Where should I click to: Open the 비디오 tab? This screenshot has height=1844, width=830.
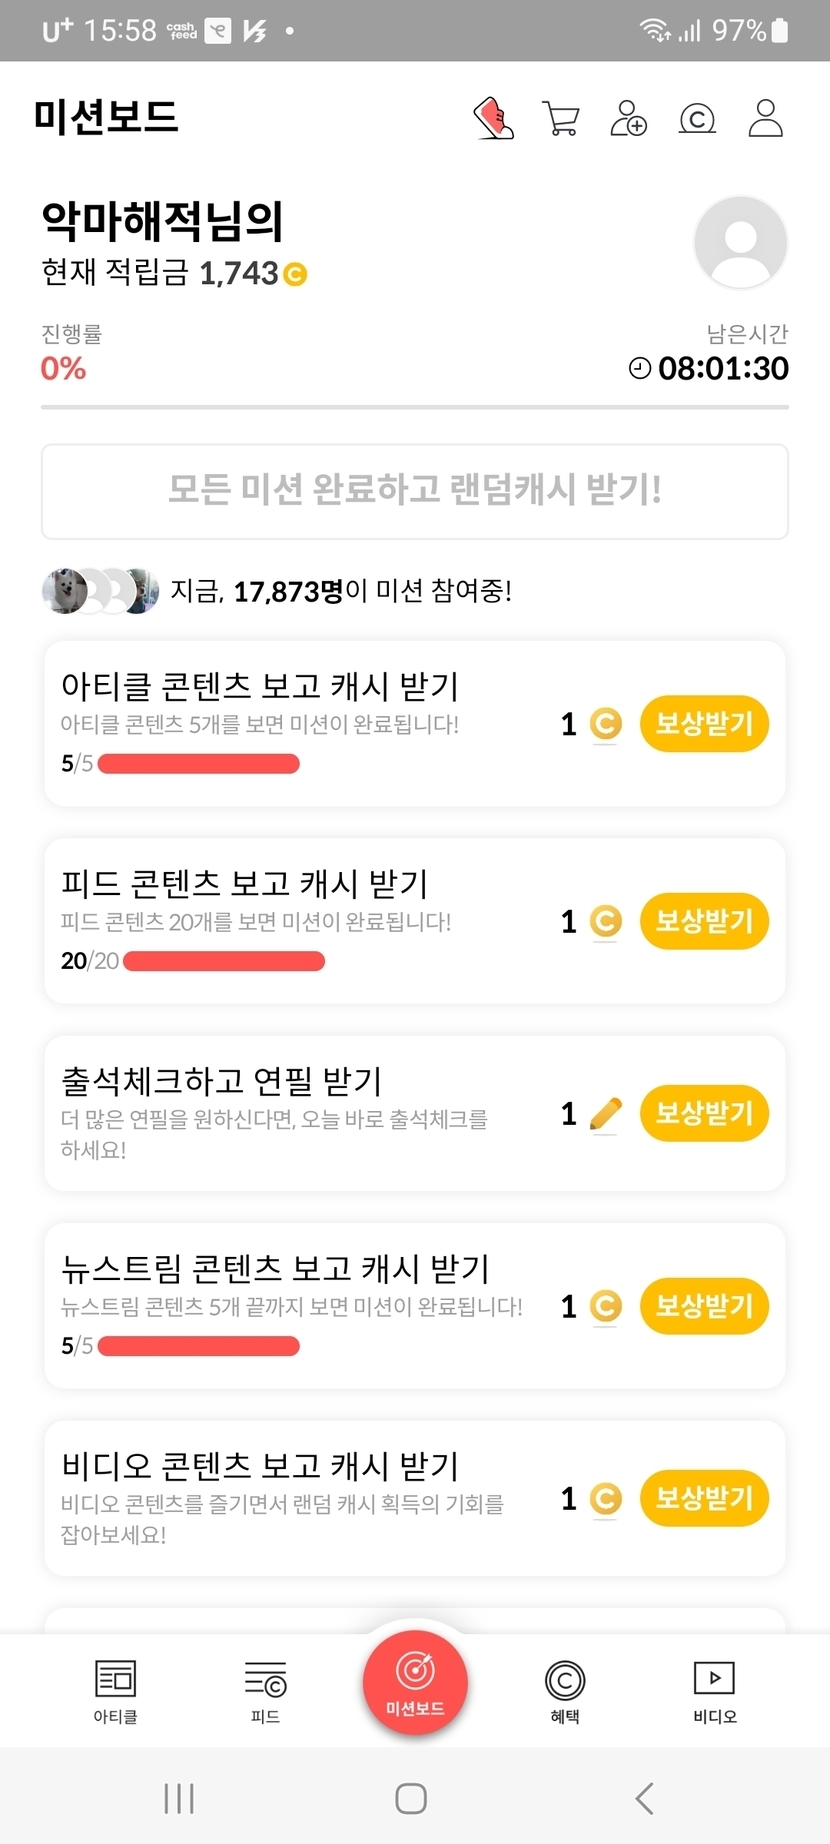tap(714, 1690)
